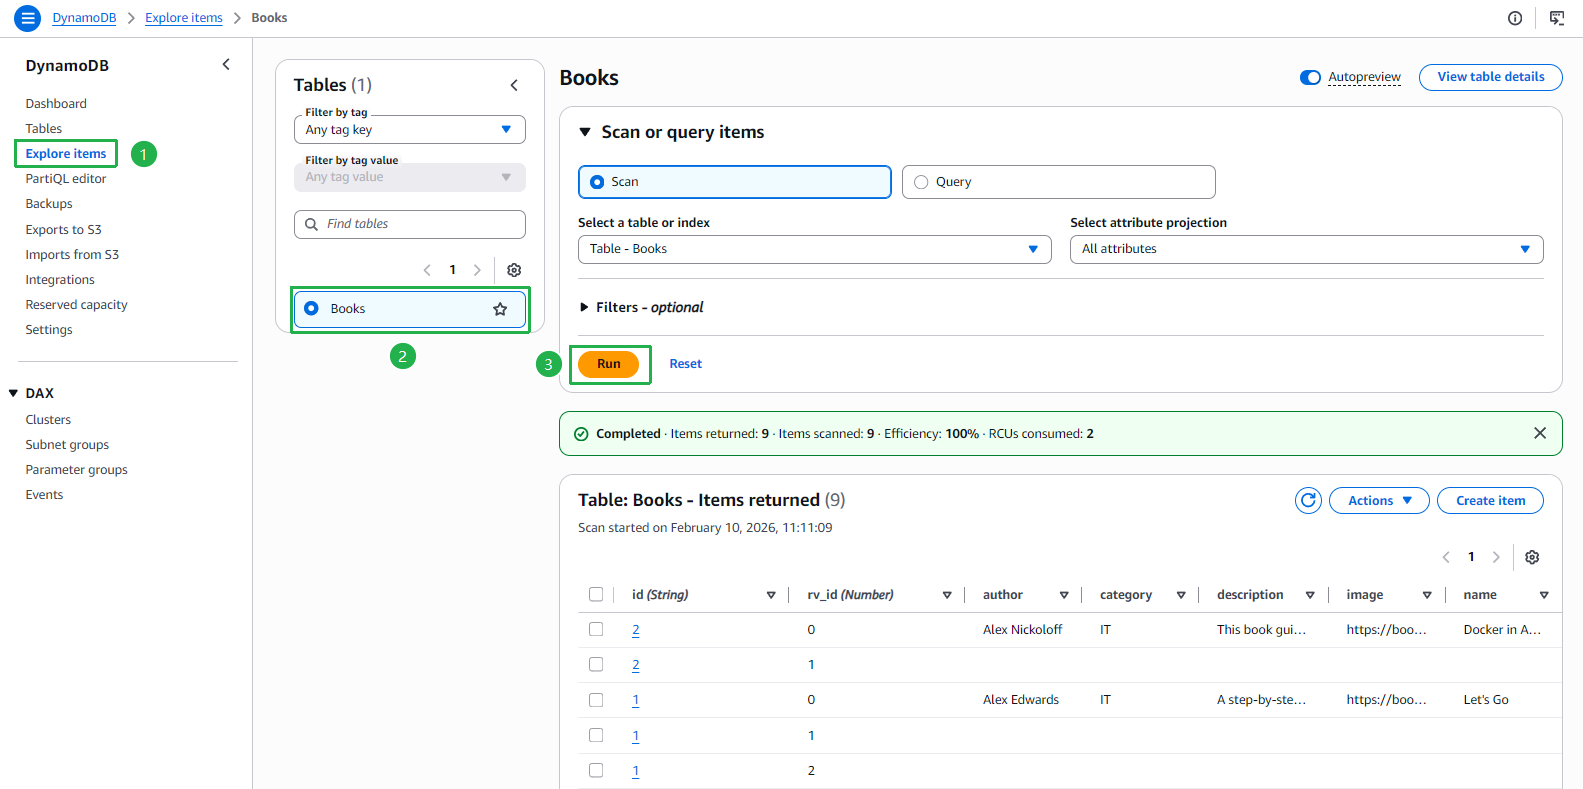Click the View table details button
Image resolution: width=1583 pixels, height=789 pixels.
tap(1491, 77)
